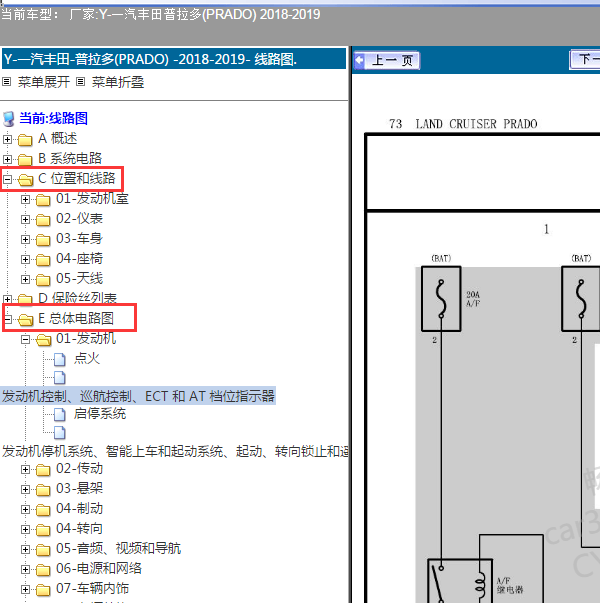Click the 点火 document icon
This screenshot has width=600, height=603.
(60, 360)
